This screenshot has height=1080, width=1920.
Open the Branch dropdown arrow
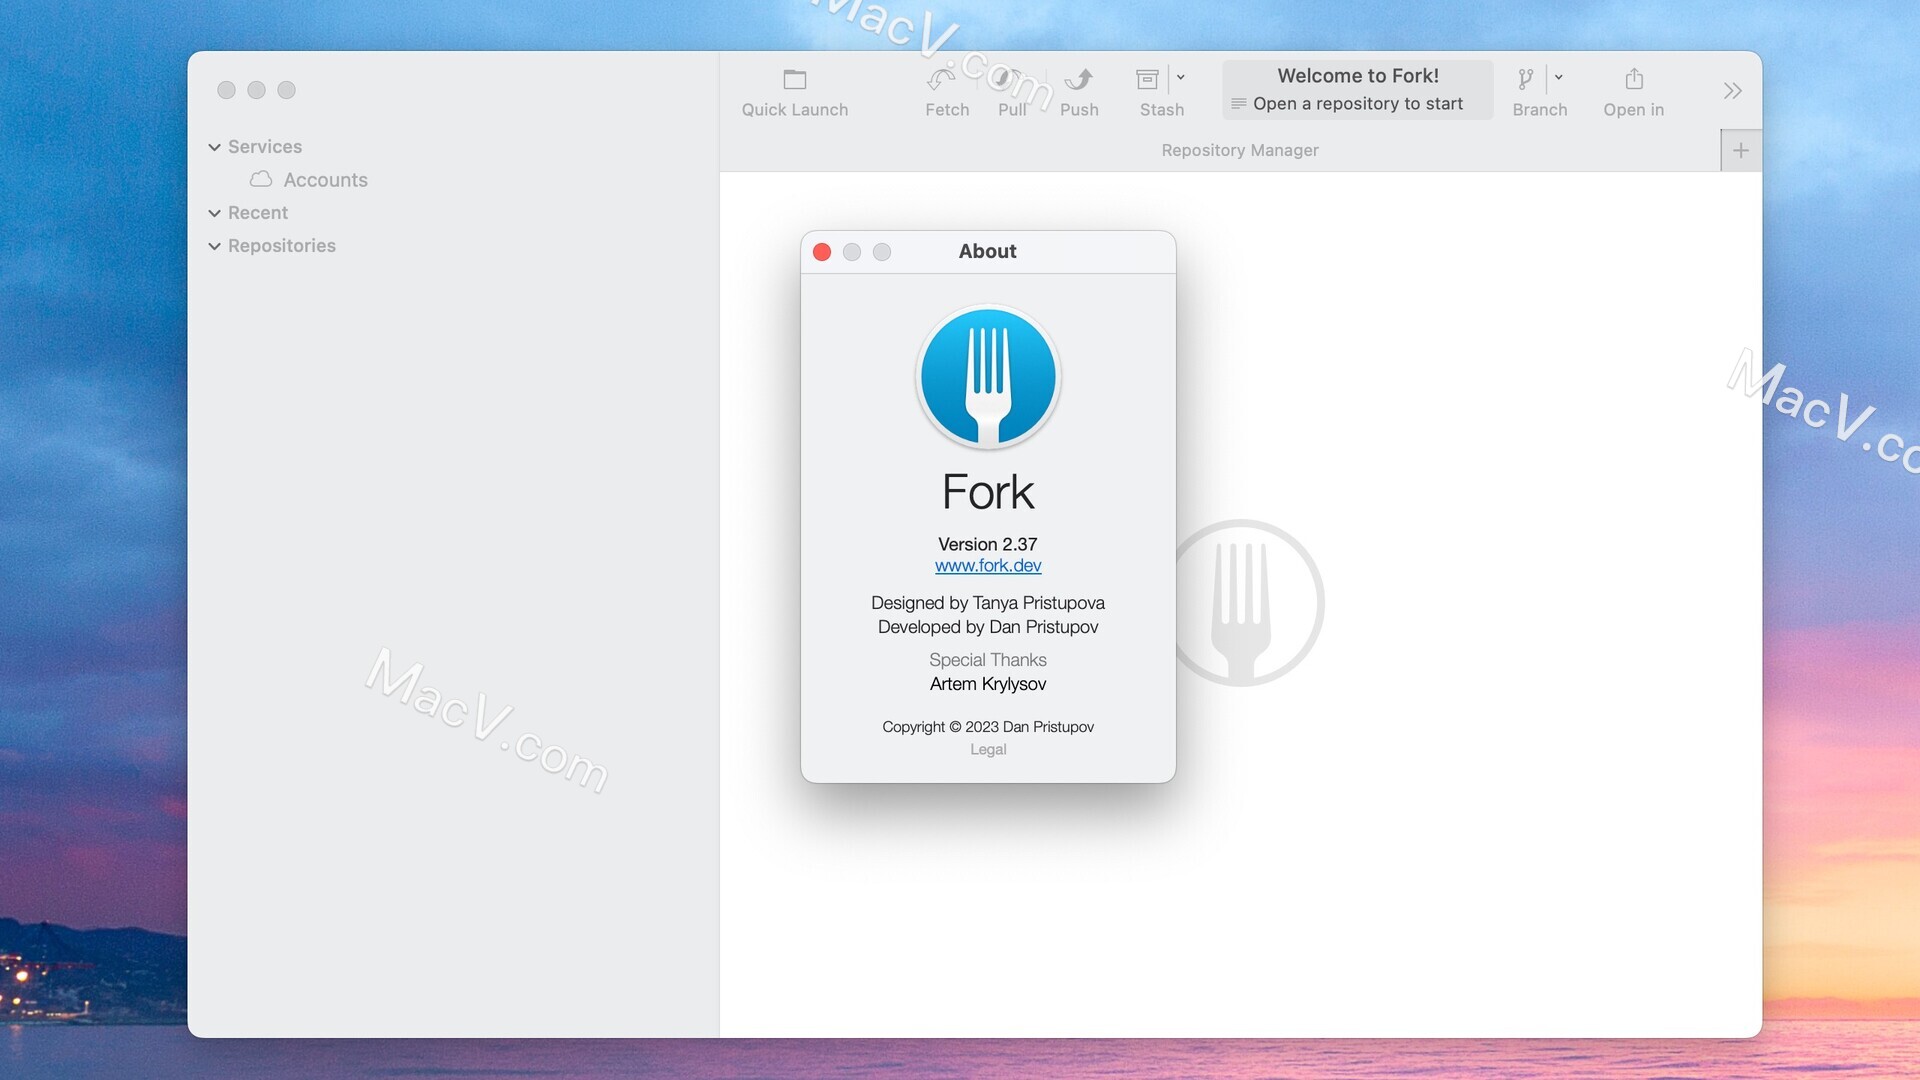1559,77
